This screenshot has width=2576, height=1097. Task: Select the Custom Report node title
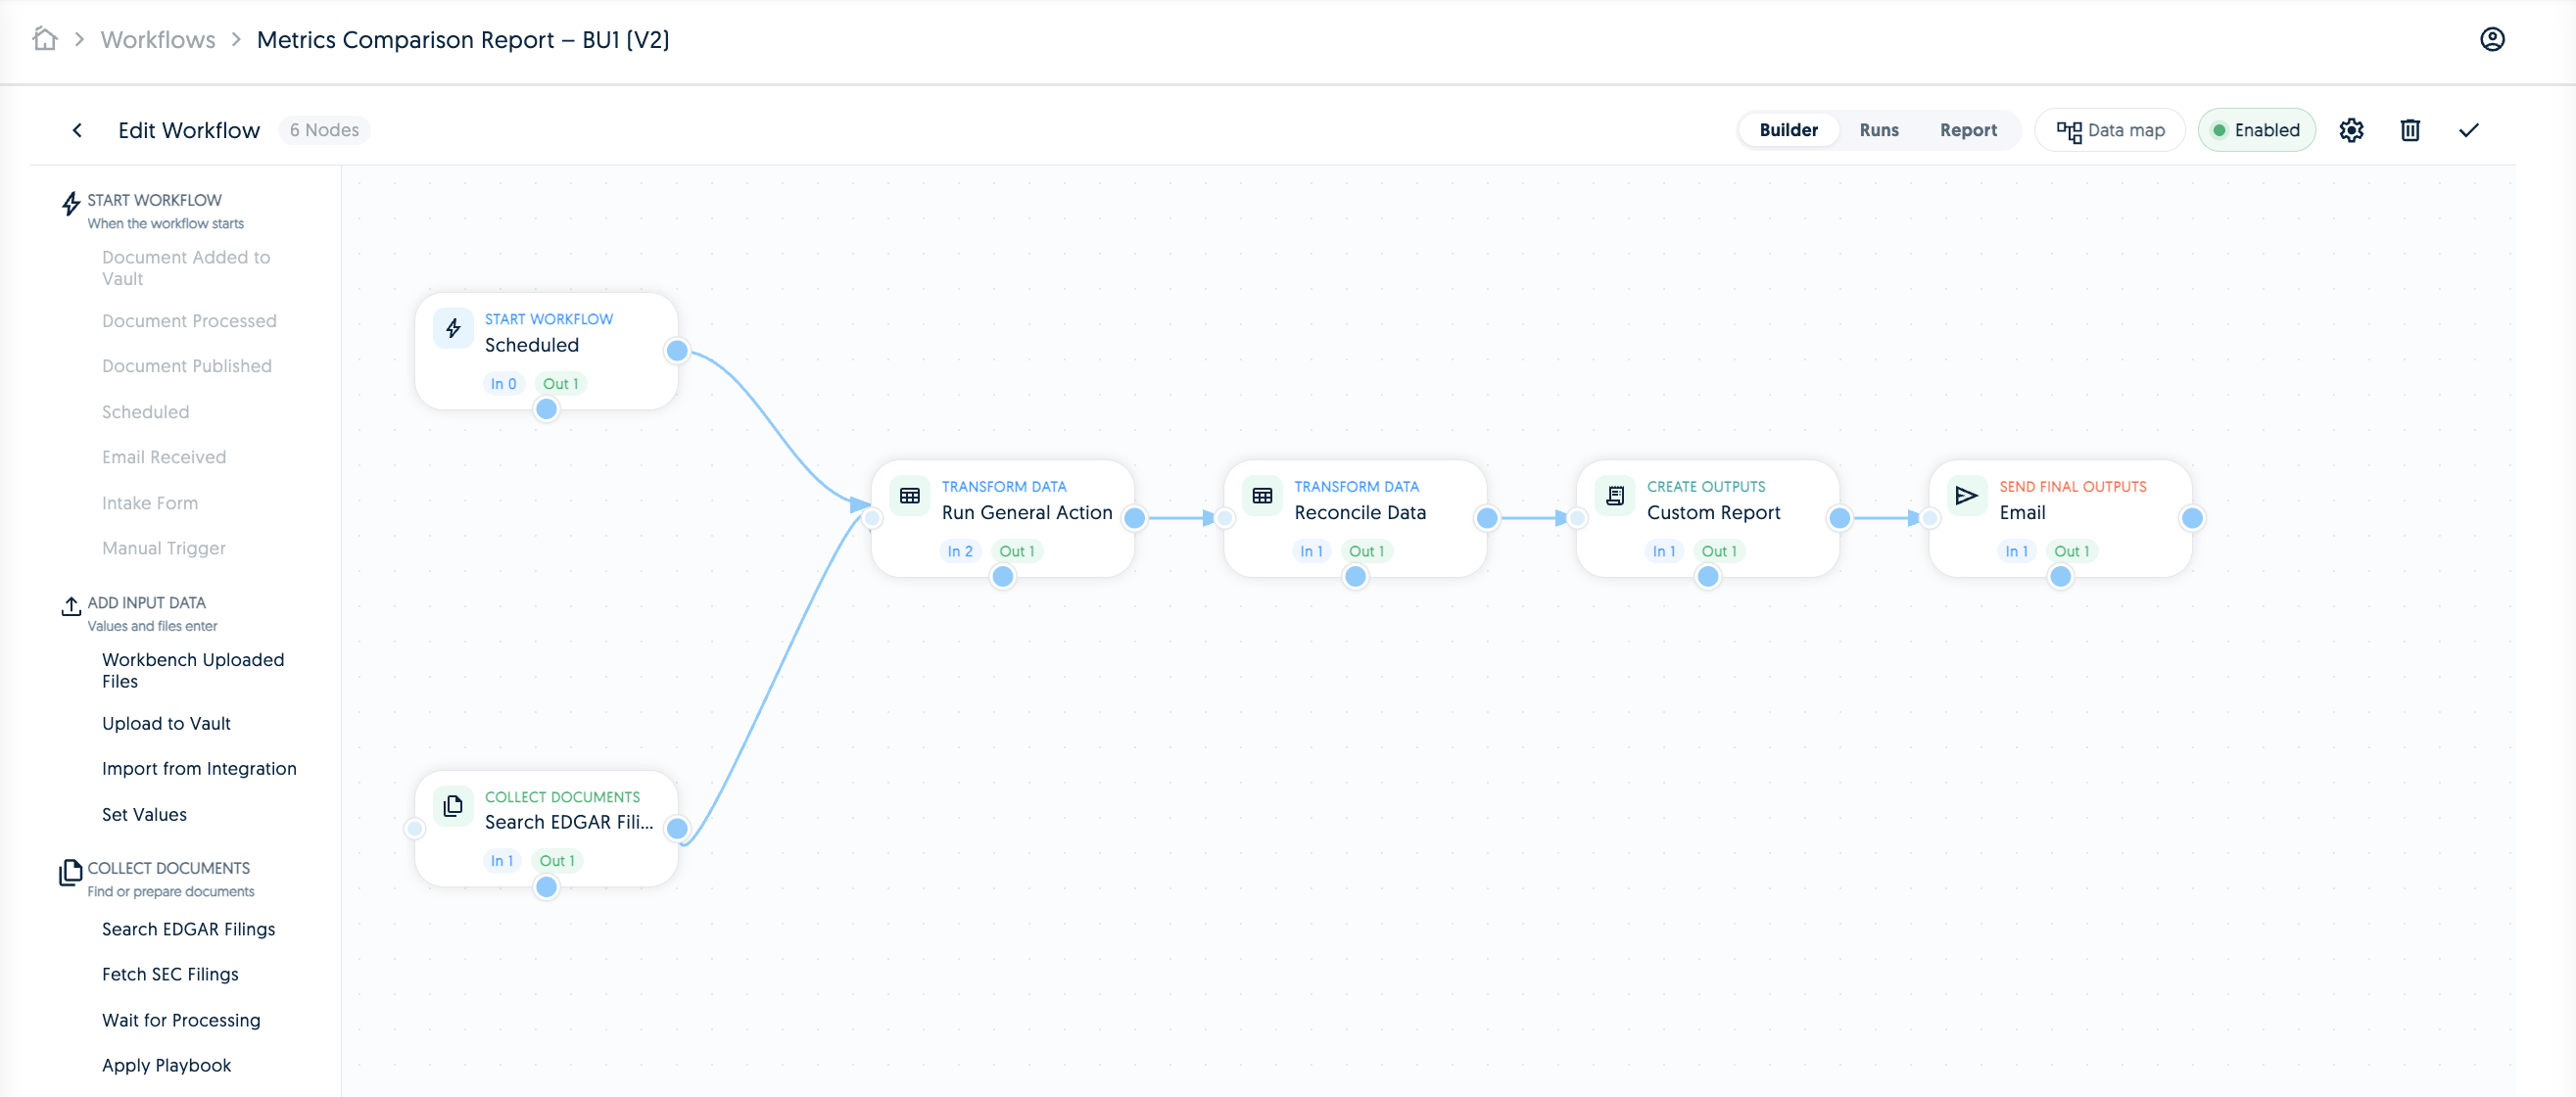coord(1713,512)
